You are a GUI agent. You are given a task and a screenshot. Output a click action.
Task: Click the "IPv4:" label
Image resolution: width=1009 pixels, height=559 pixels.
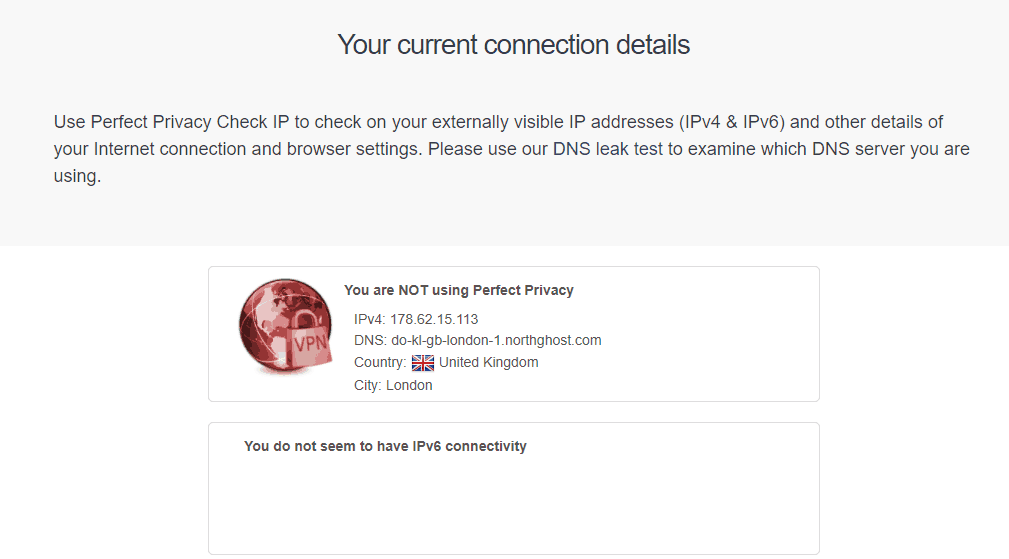(x=370, y=319)
